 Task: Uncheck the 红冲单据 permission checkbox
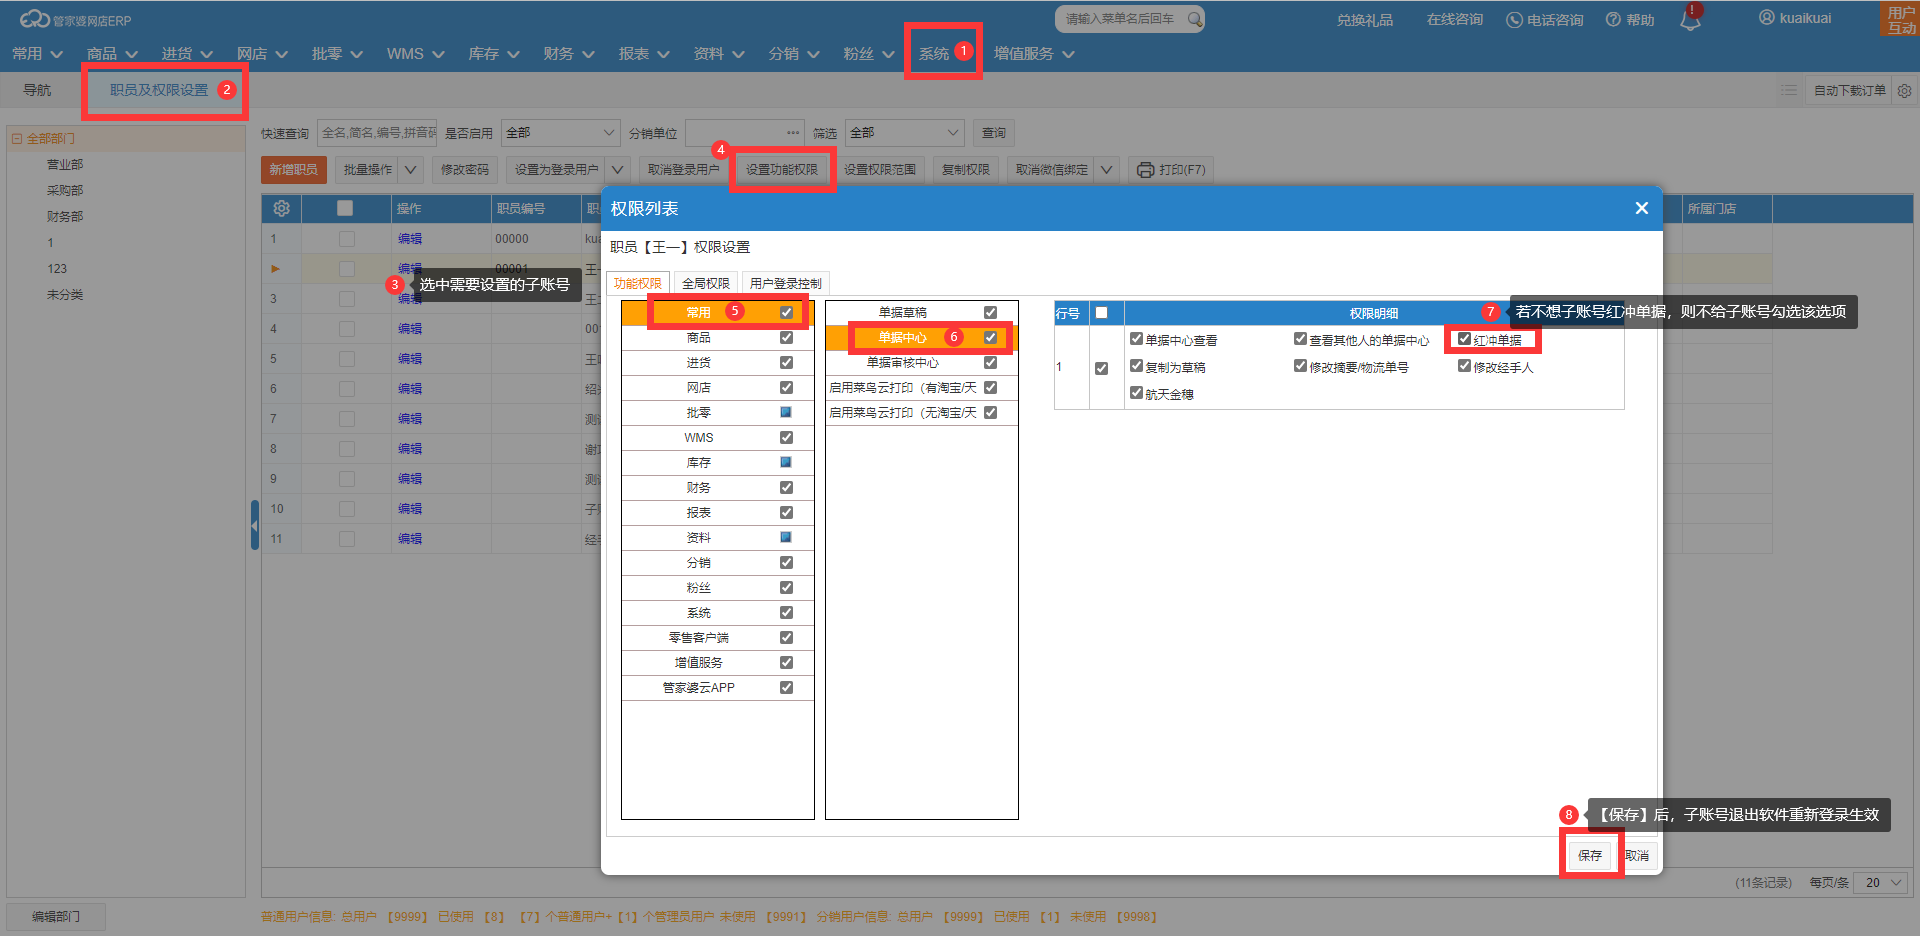[1464, 340]
